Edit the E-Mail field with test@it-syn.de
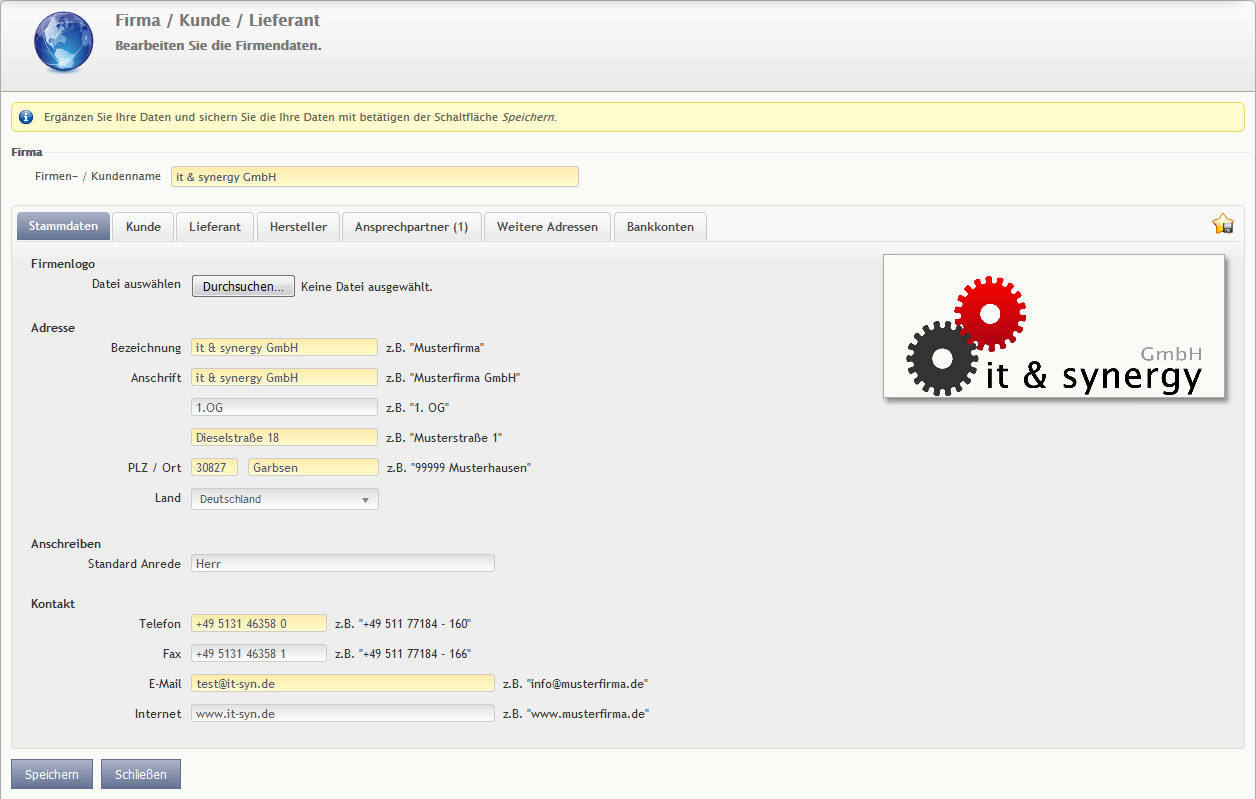1256x799 pixels. tap(343, 684)
